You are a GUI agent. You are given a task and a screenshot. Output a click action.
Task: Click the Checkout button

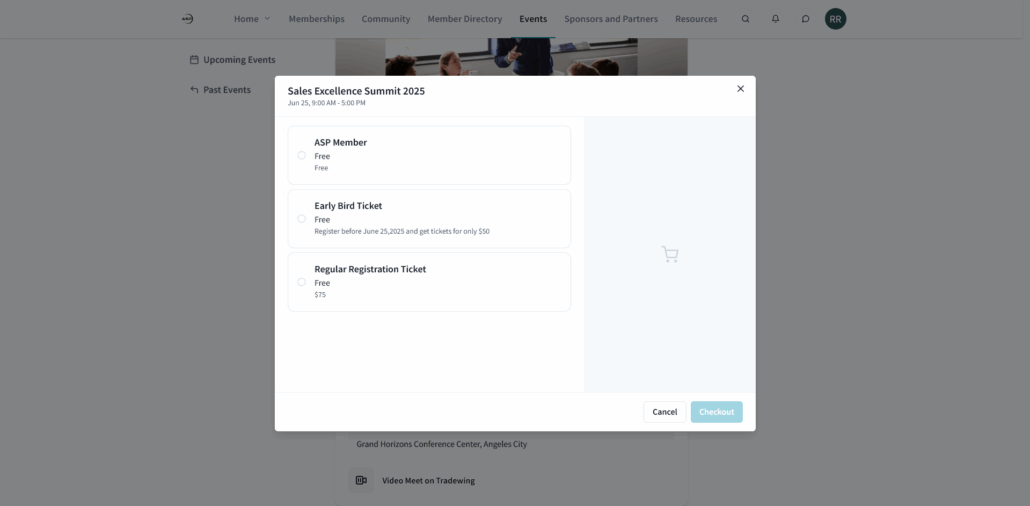click(716, 412)
